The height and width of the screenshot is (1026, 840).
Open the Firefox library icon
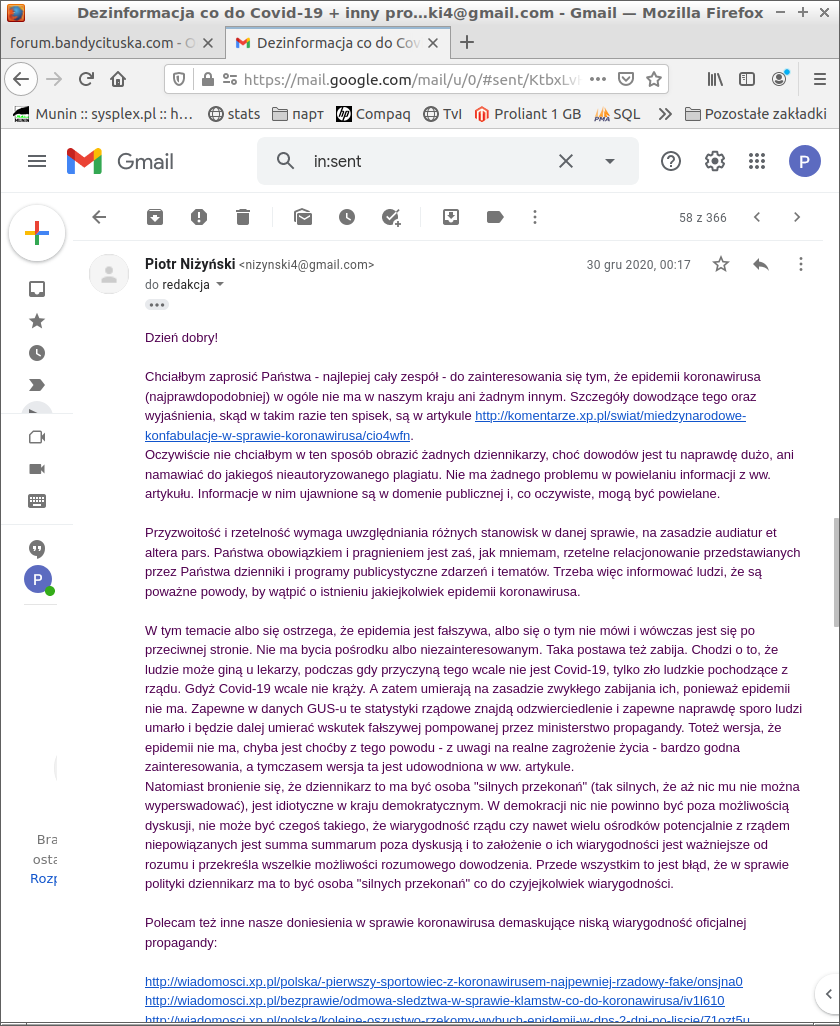click(715, 79)
